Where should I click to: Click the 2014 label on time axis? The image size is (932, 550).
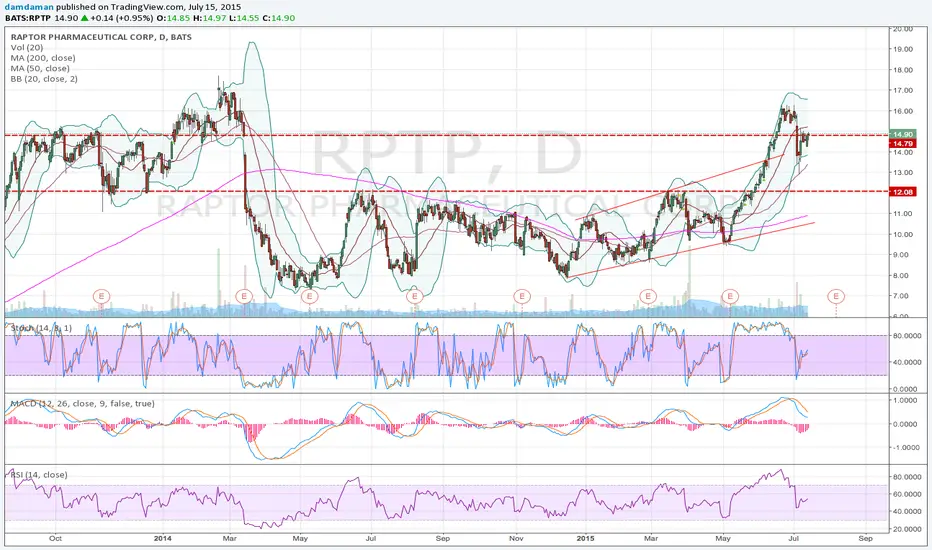(162, 539)
